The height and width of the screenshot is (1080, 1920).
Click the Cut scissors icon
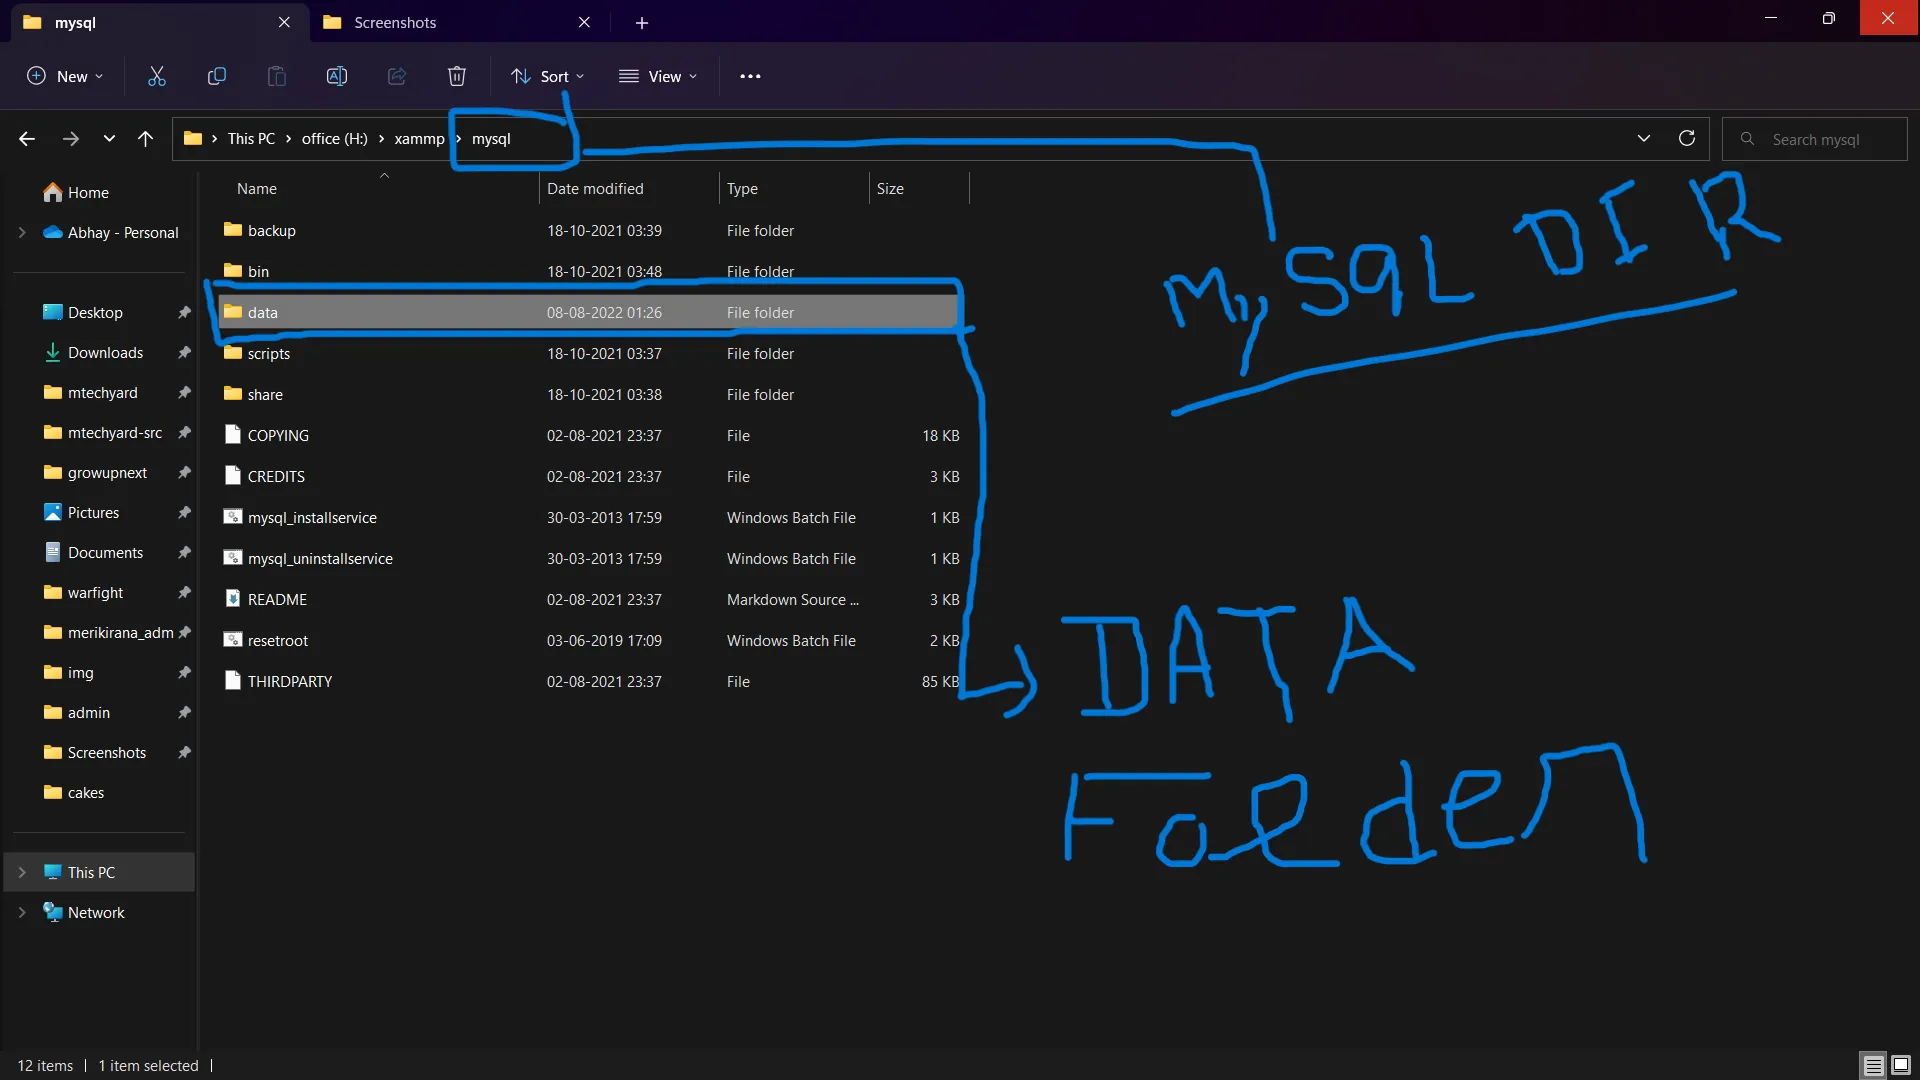157,76
